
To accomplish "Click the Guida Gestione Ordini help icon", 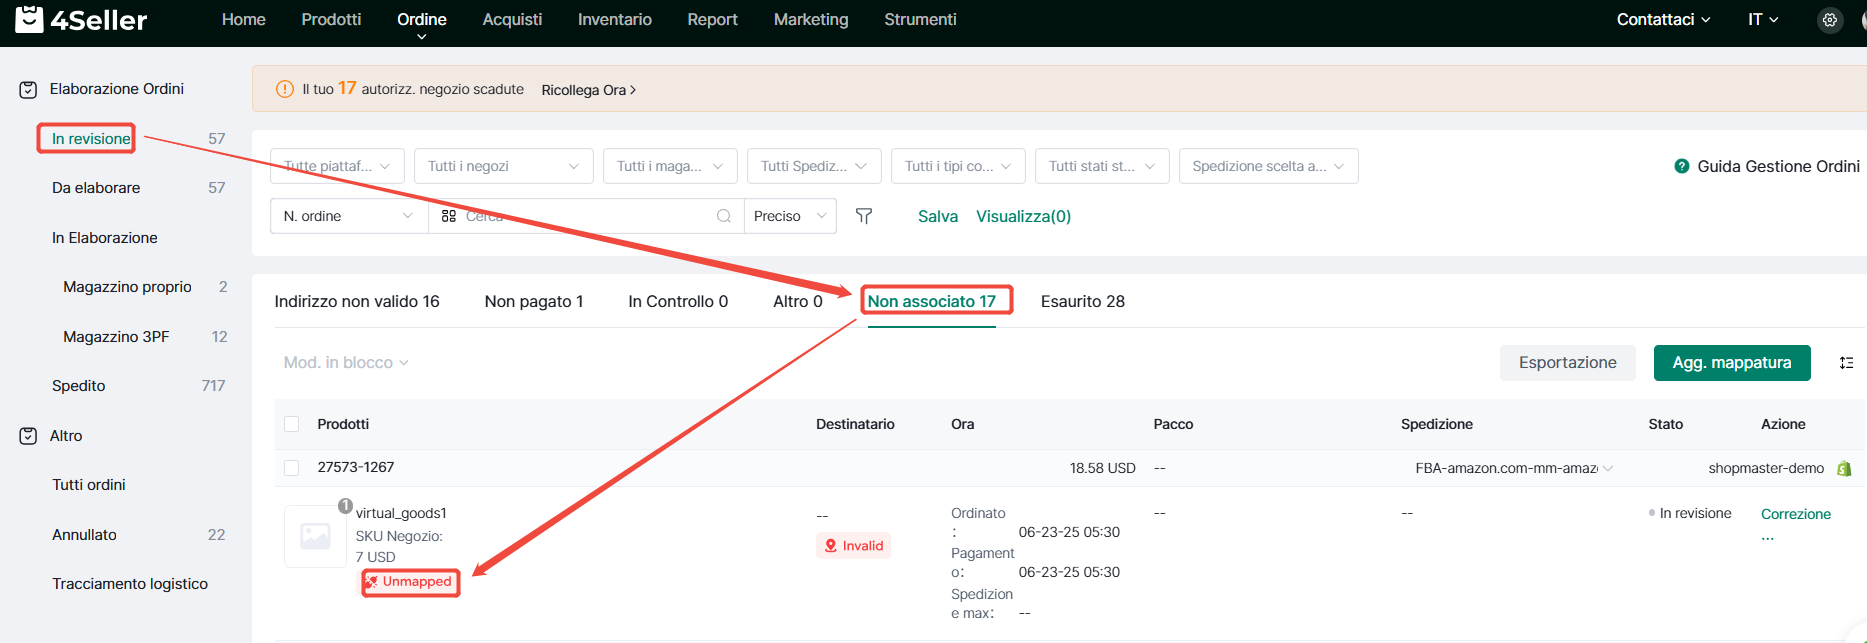I will [1682, 166].
